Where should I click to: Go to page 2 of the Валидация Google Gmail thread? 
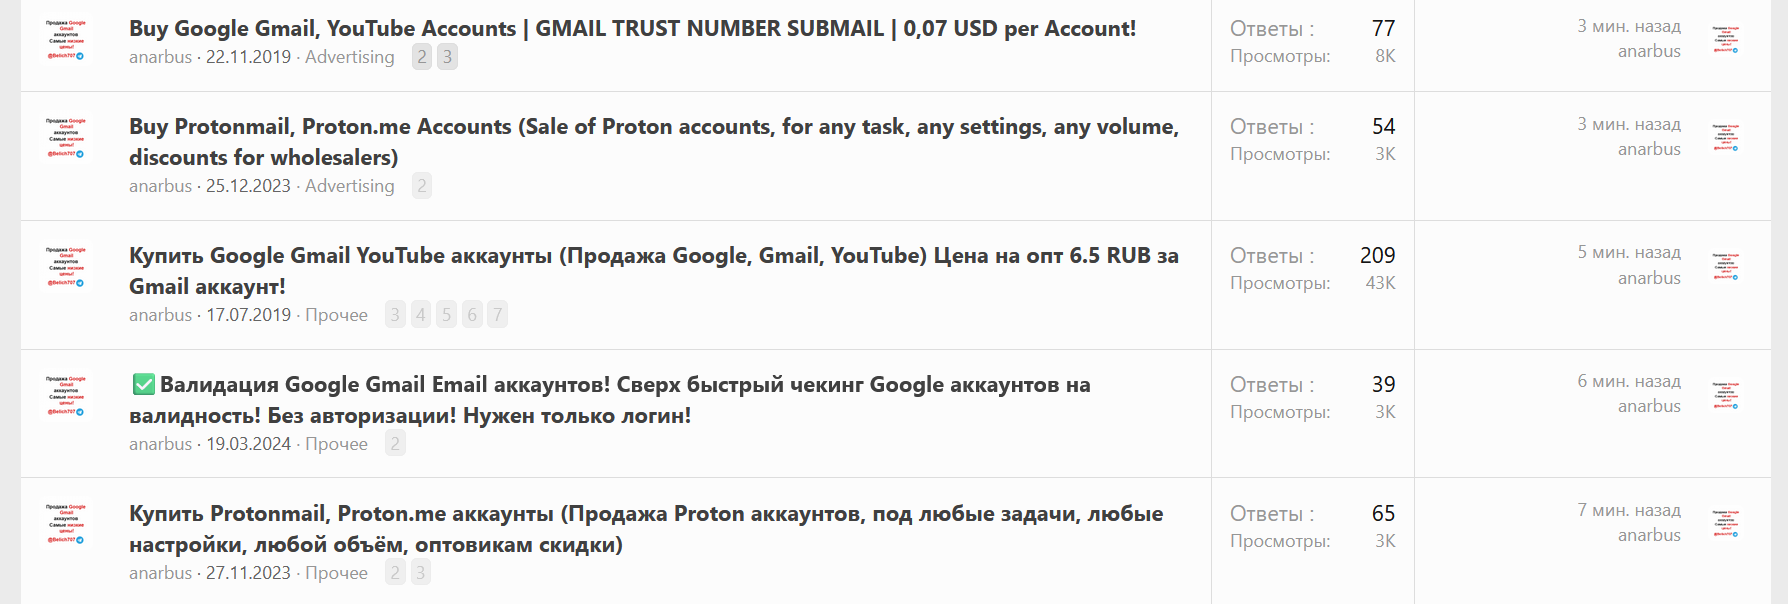(x=395, y=444)
